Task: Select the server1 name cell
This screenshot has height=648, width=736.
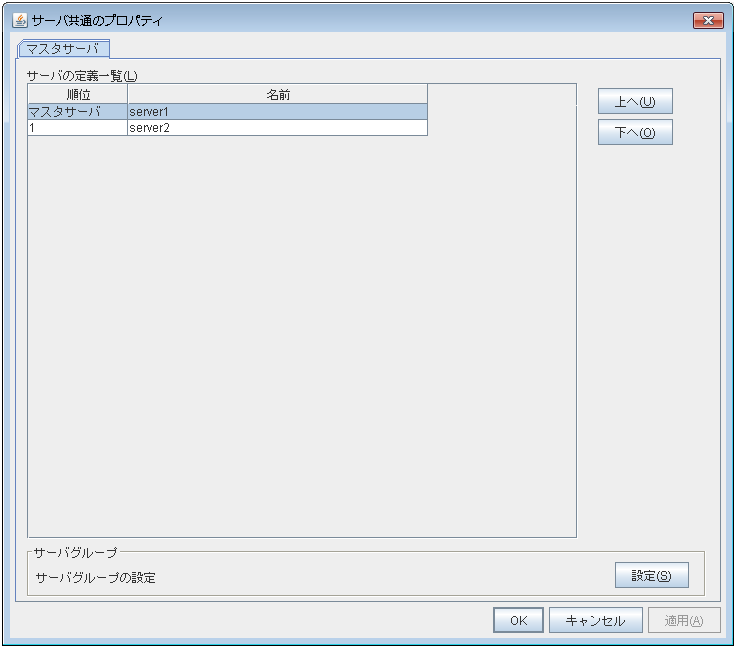Action: [277, 112]
